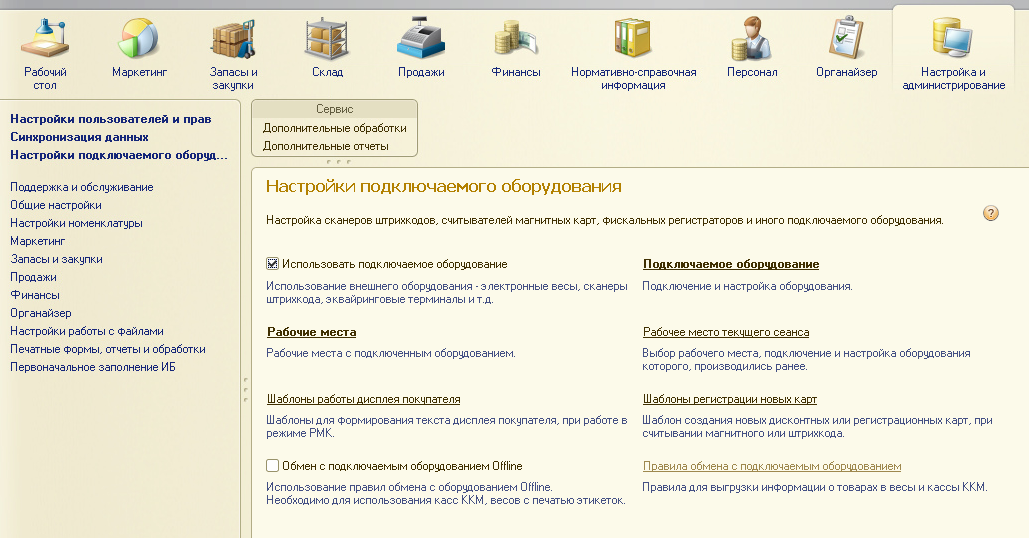1029x538 pixels.
Task: Select Настройки пользователей и прав in sidebar
Action: (110, 119)
